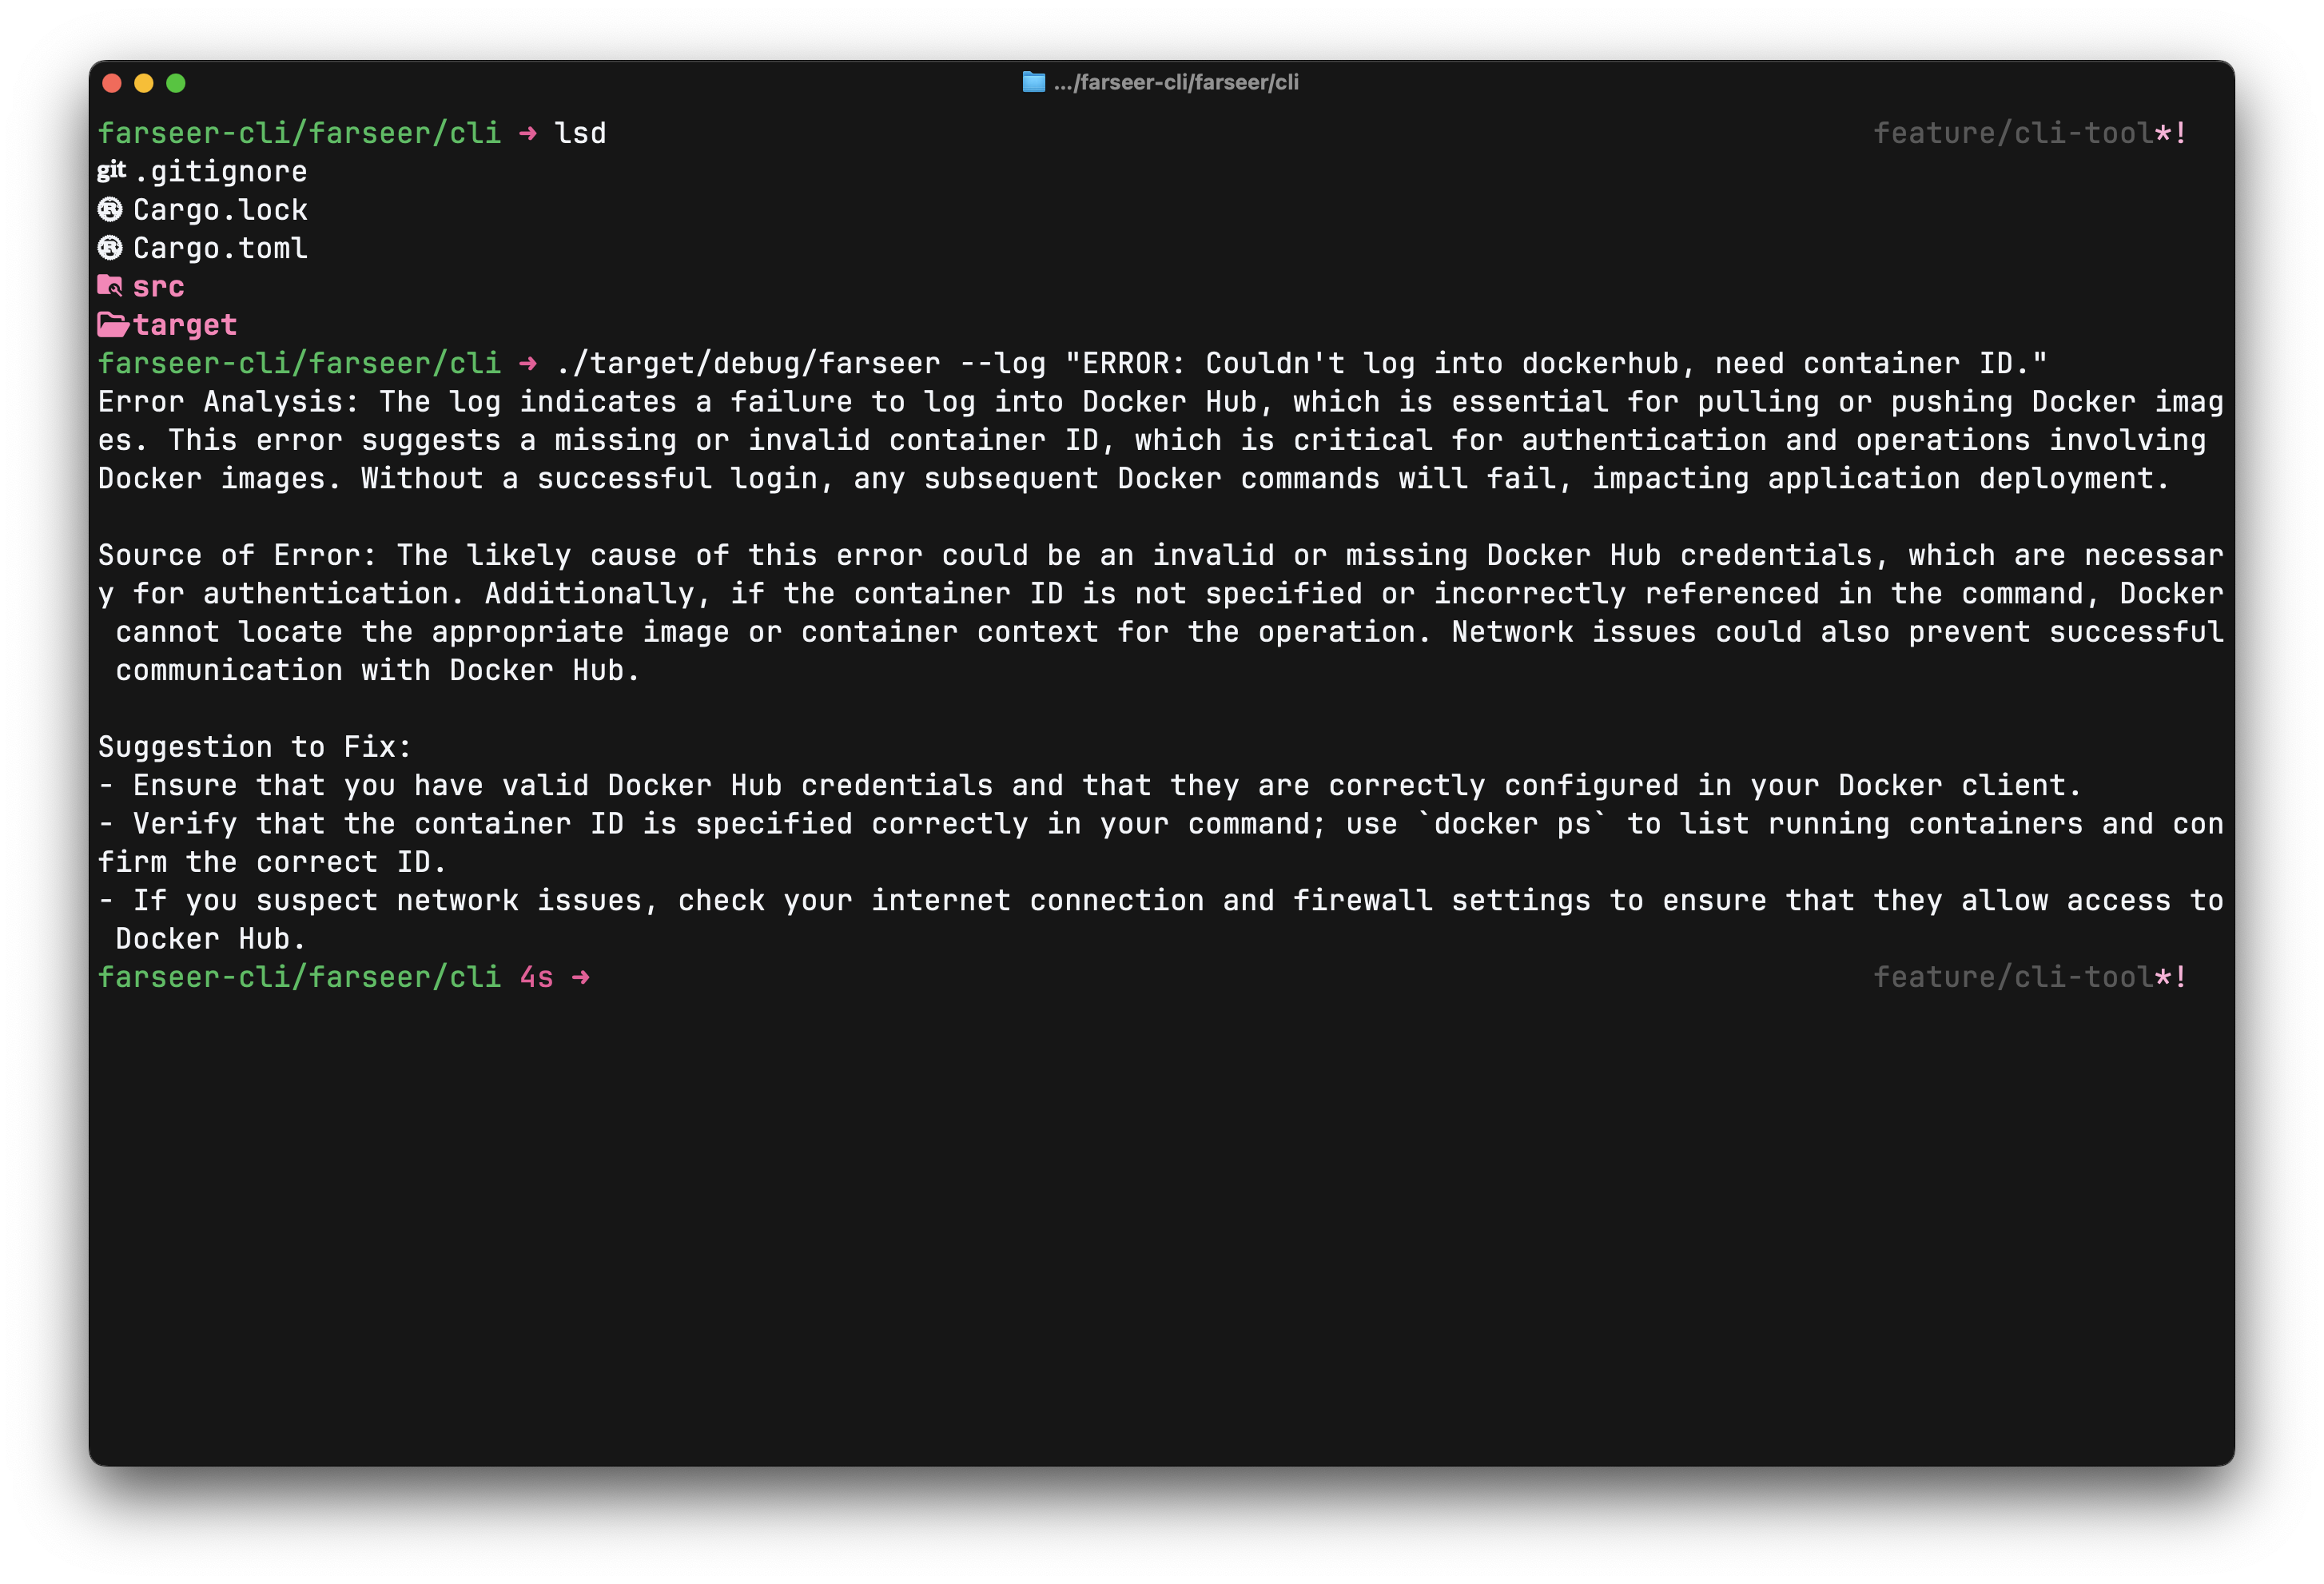Click the pink prompt arrow before lsd

click(528, 133)
